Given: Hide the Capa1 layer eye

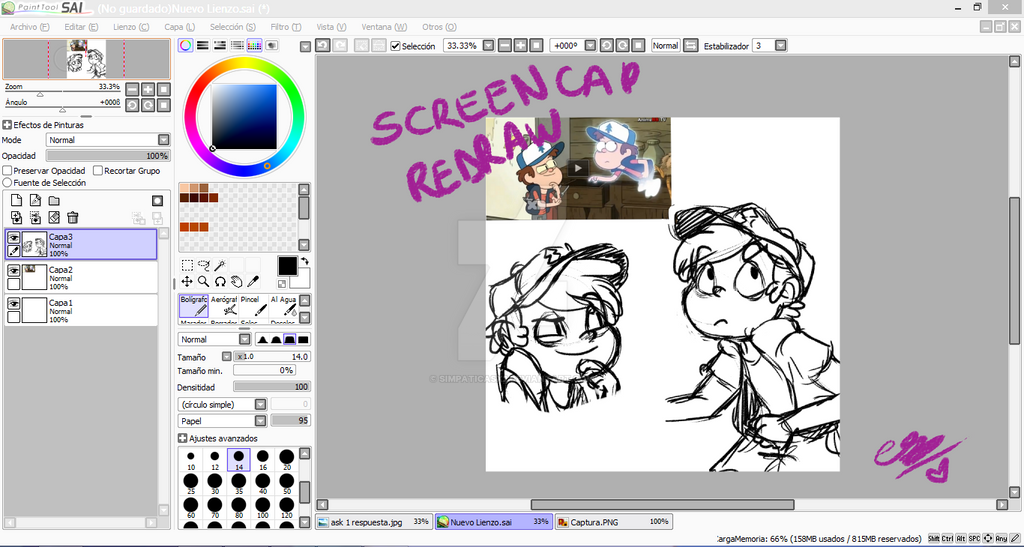Looking at the screenshot, I should [x=13, y=303].
